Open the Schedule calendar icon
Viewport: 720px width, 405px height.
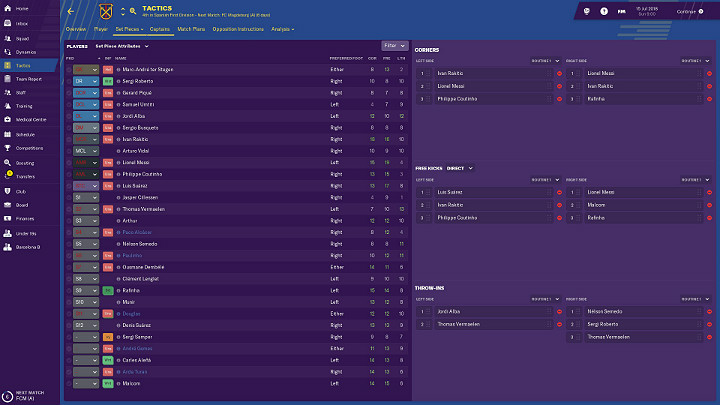(8, 135)
